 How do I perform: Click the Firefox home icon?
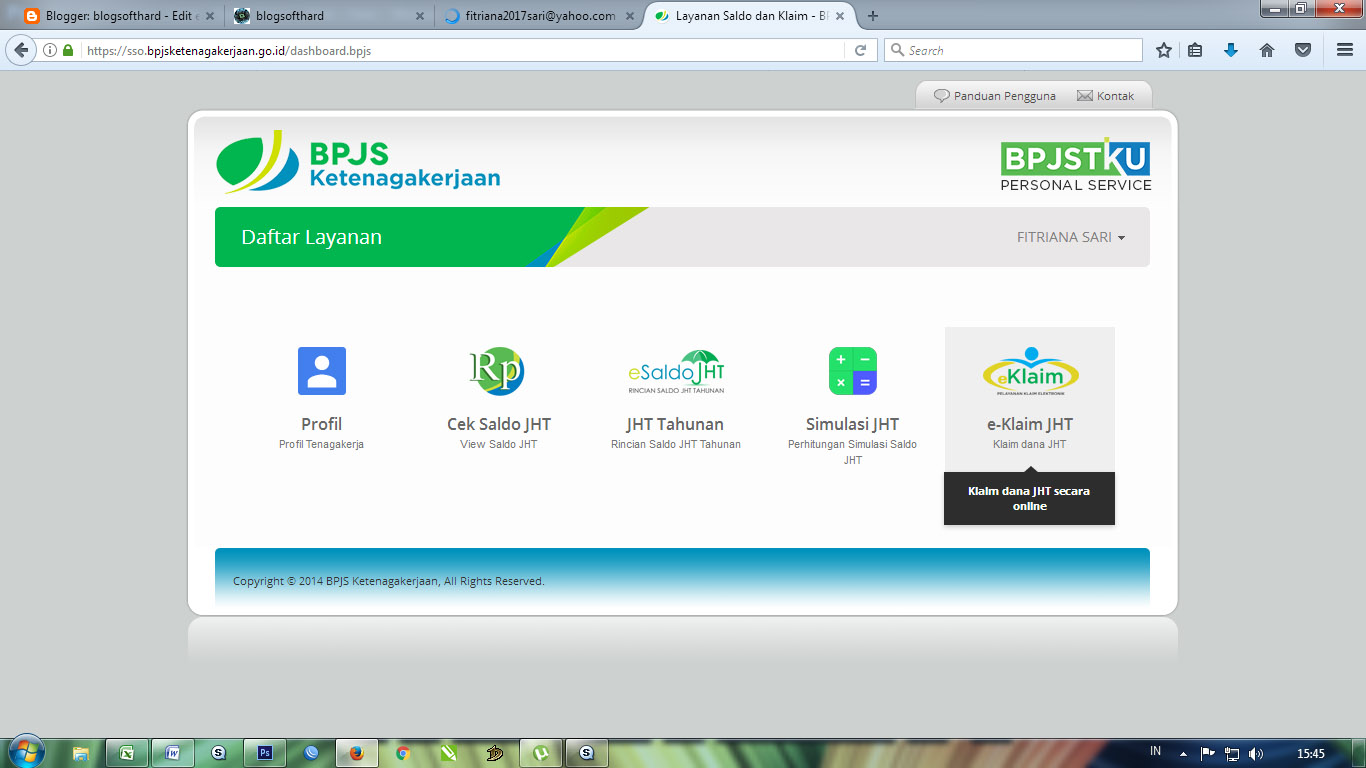coord(1267,49)
